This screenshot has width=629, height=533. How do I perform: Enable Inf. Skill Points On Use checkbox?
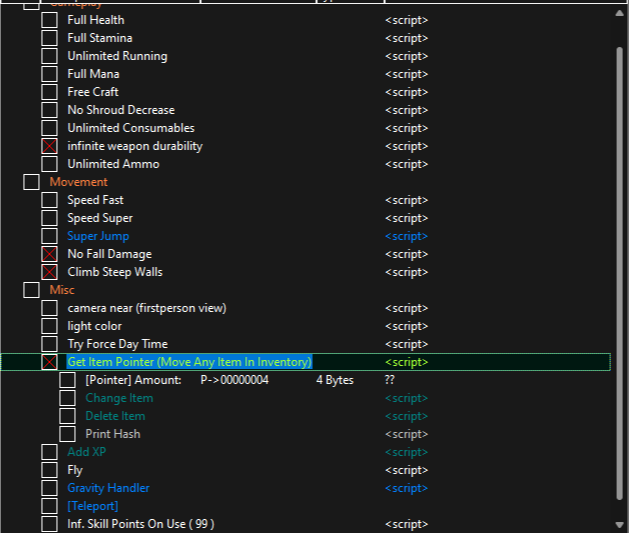49,524
